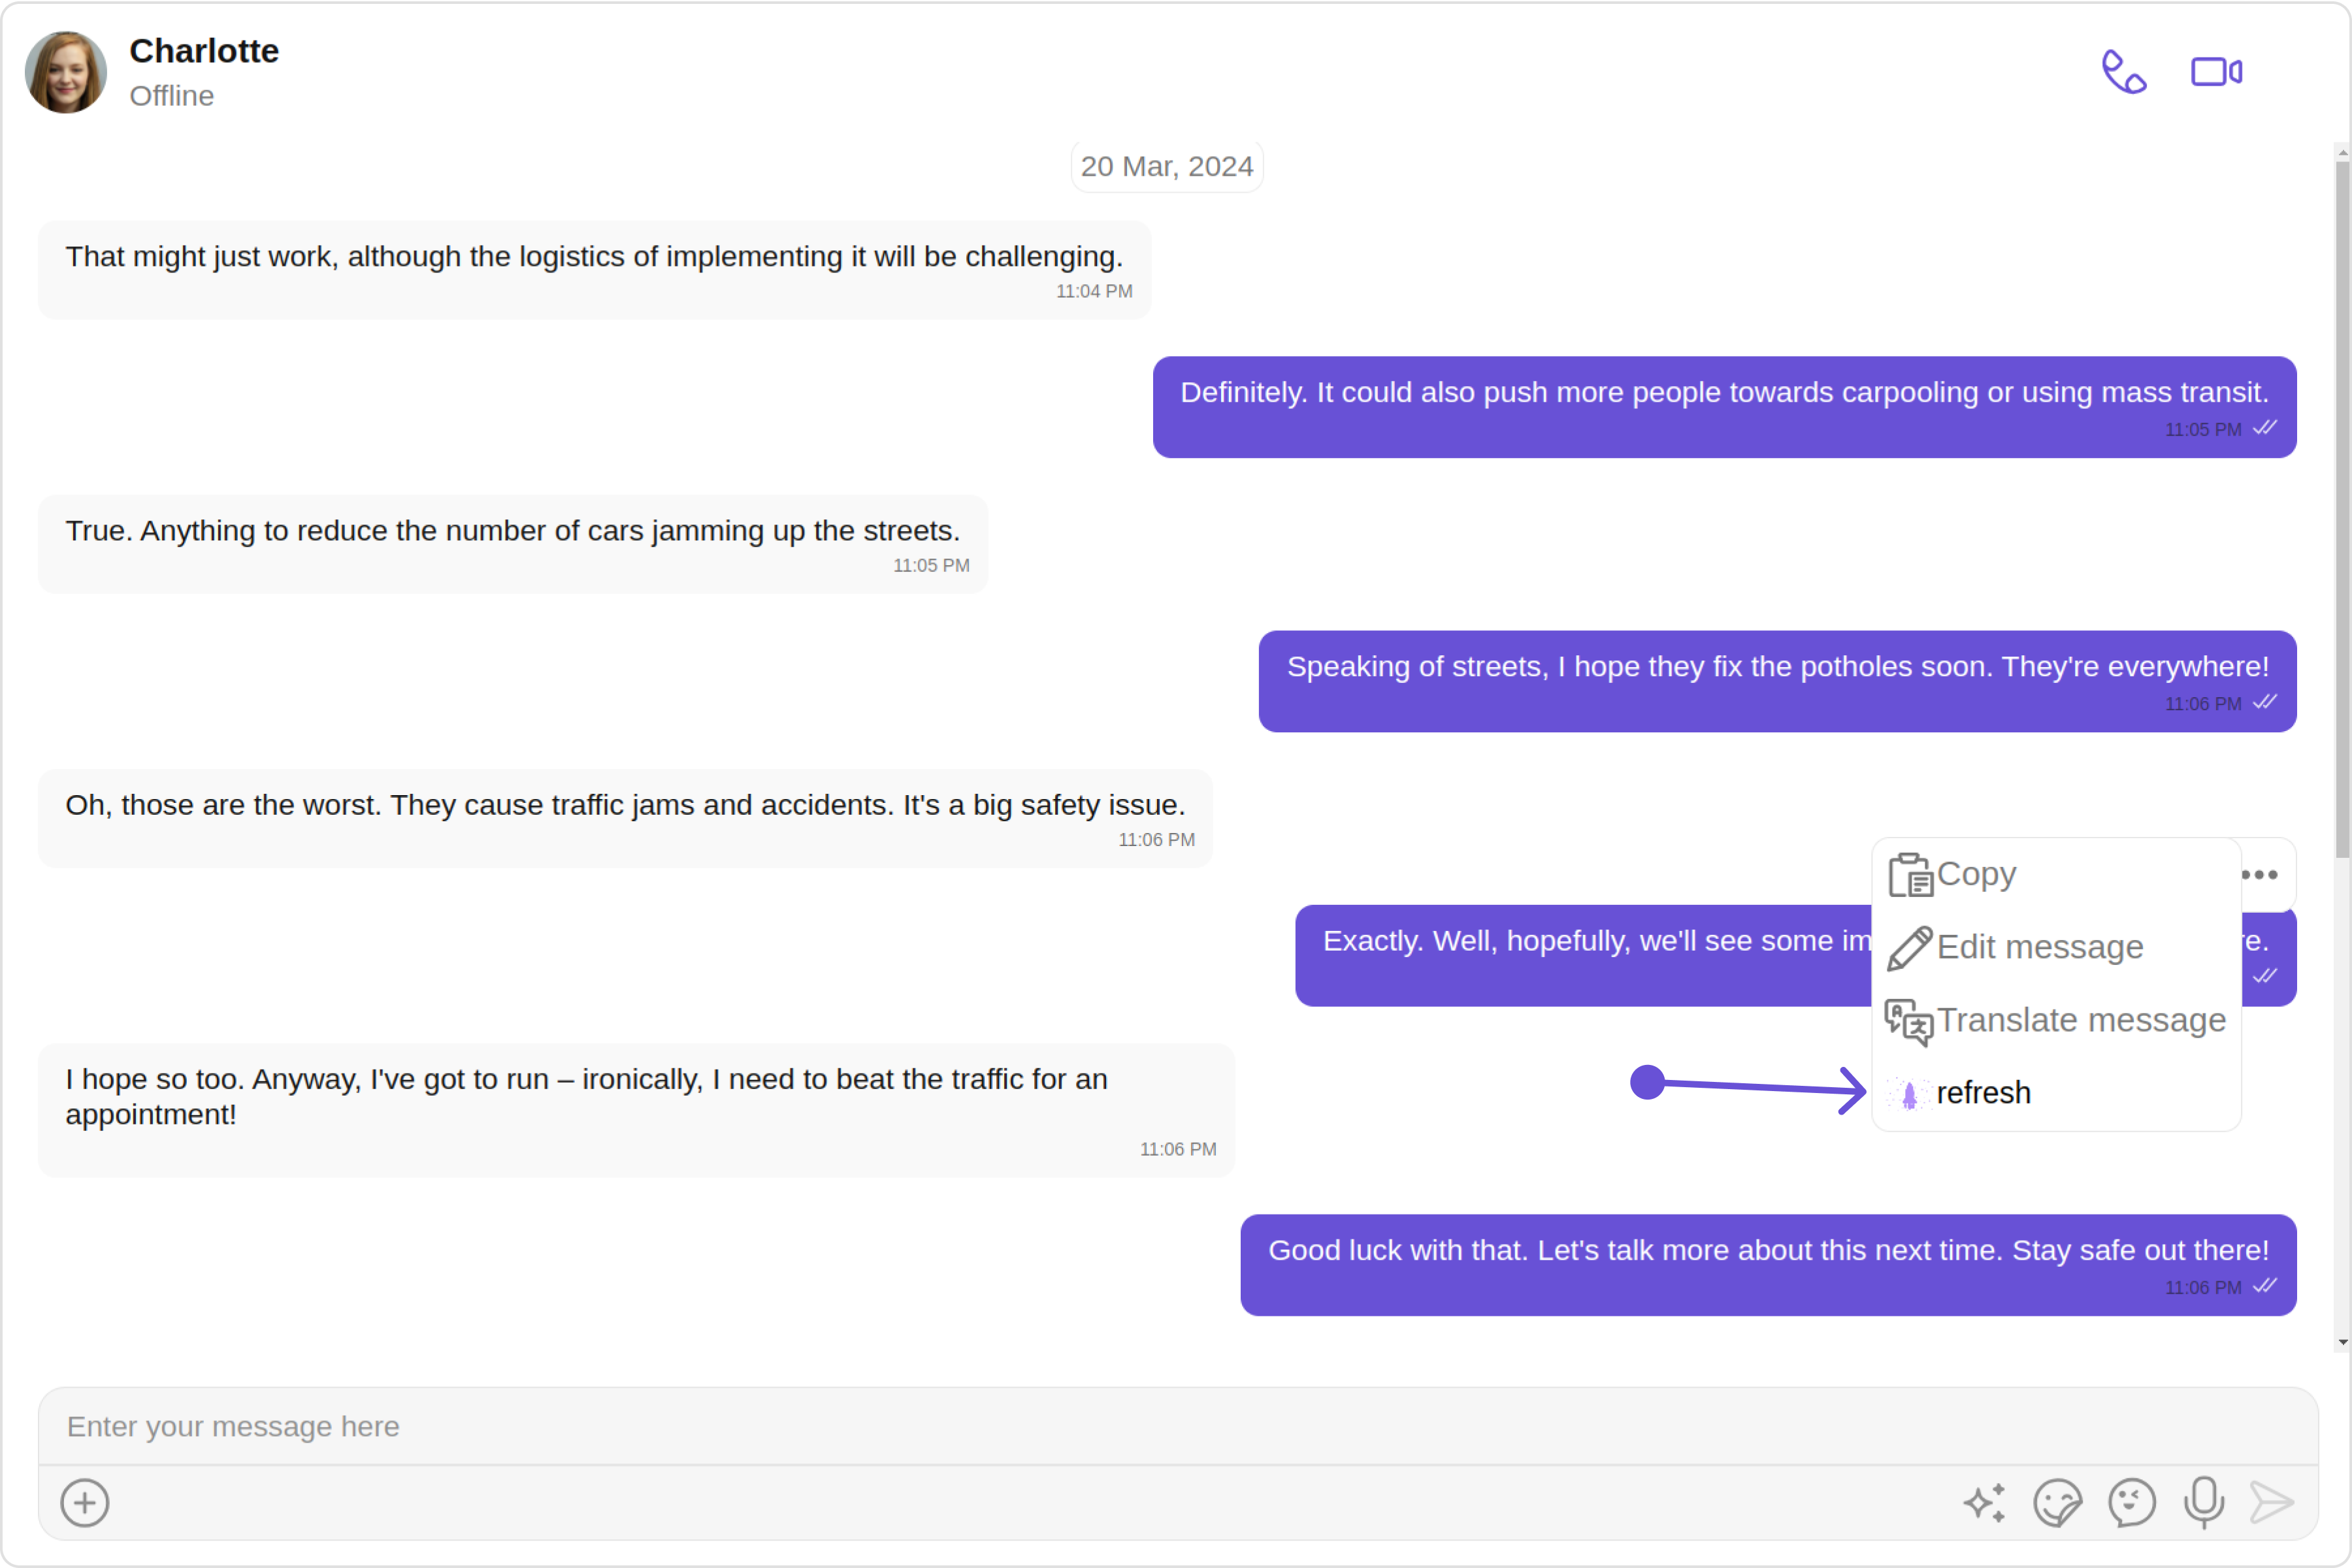Click the send message arrow icon

click(2272, 1503)
